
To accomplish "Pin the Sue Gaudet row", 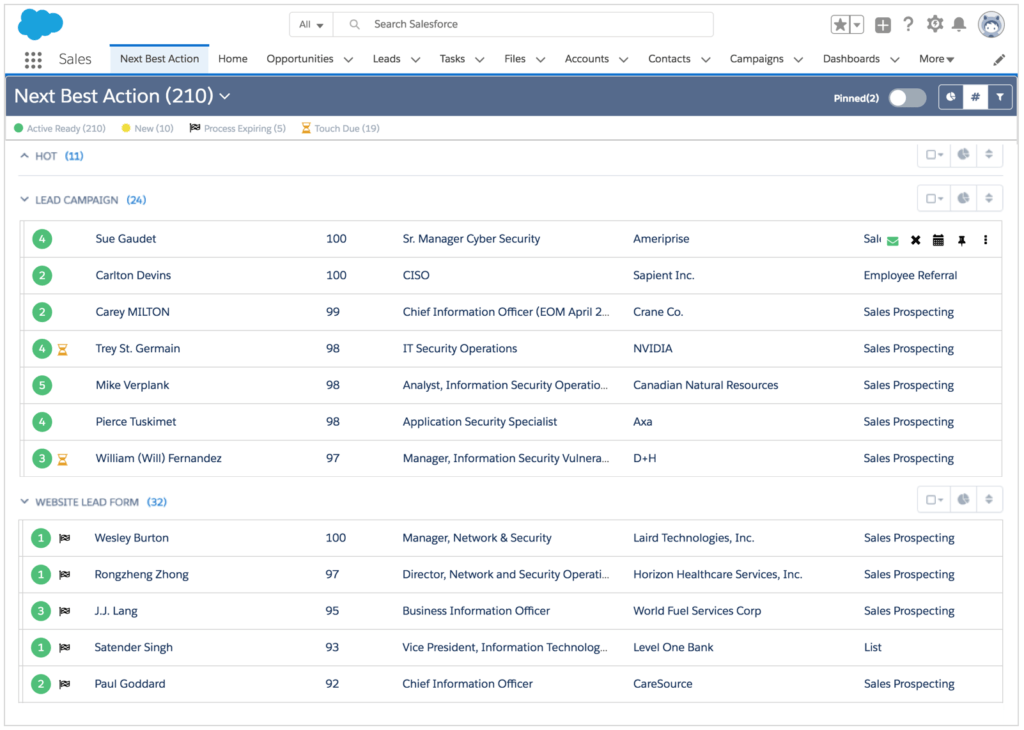I will (x=962, y=240).
